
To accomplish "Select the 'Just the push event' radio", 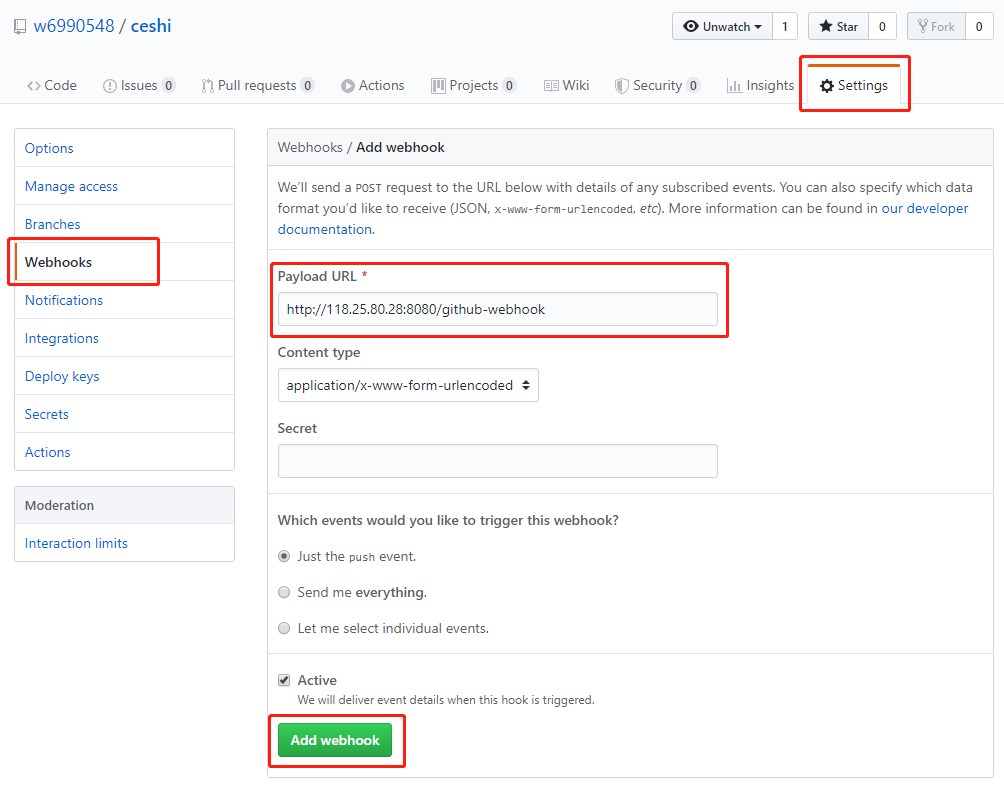I will click(284, 556).
